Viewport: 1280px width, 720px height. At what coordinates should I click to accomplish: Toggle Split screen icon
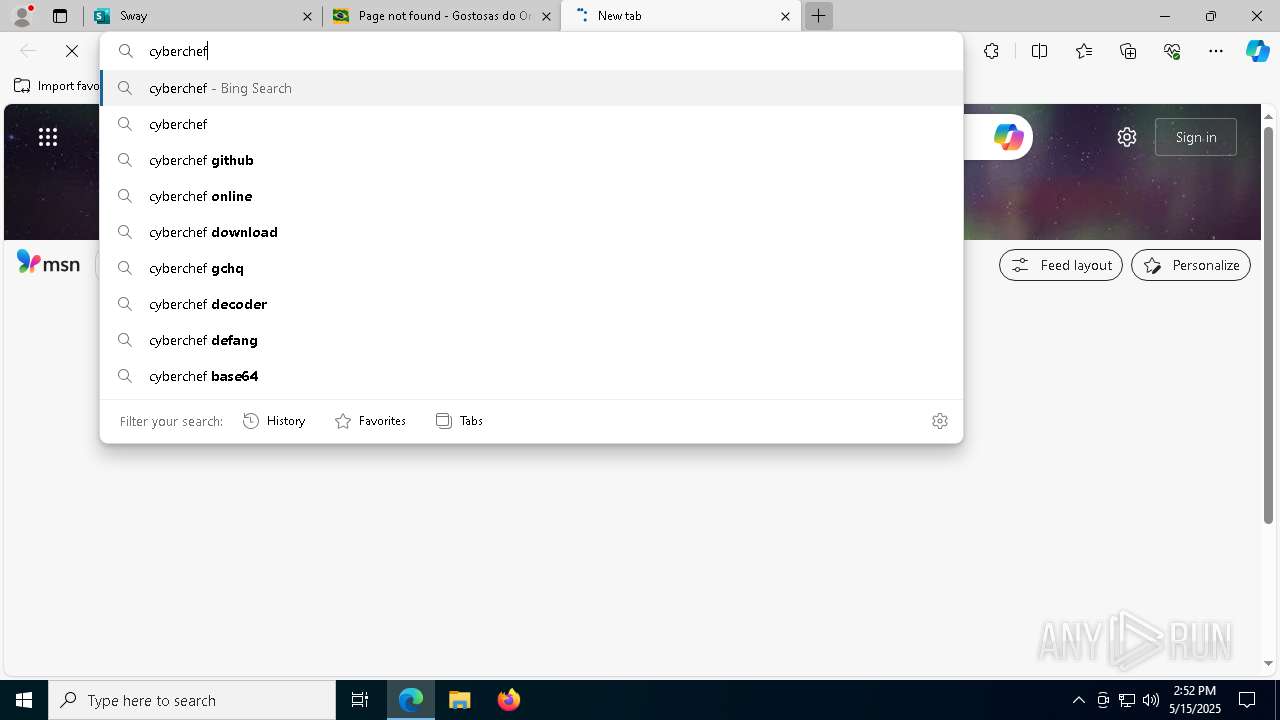tap(1039, 51)
